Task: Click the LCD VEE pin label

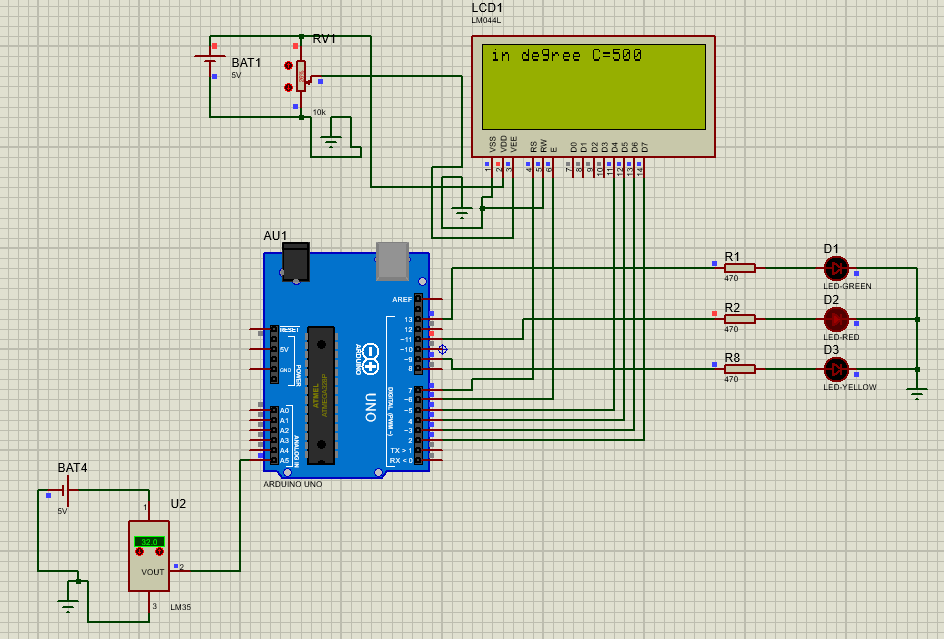Action: coord(514,144)
